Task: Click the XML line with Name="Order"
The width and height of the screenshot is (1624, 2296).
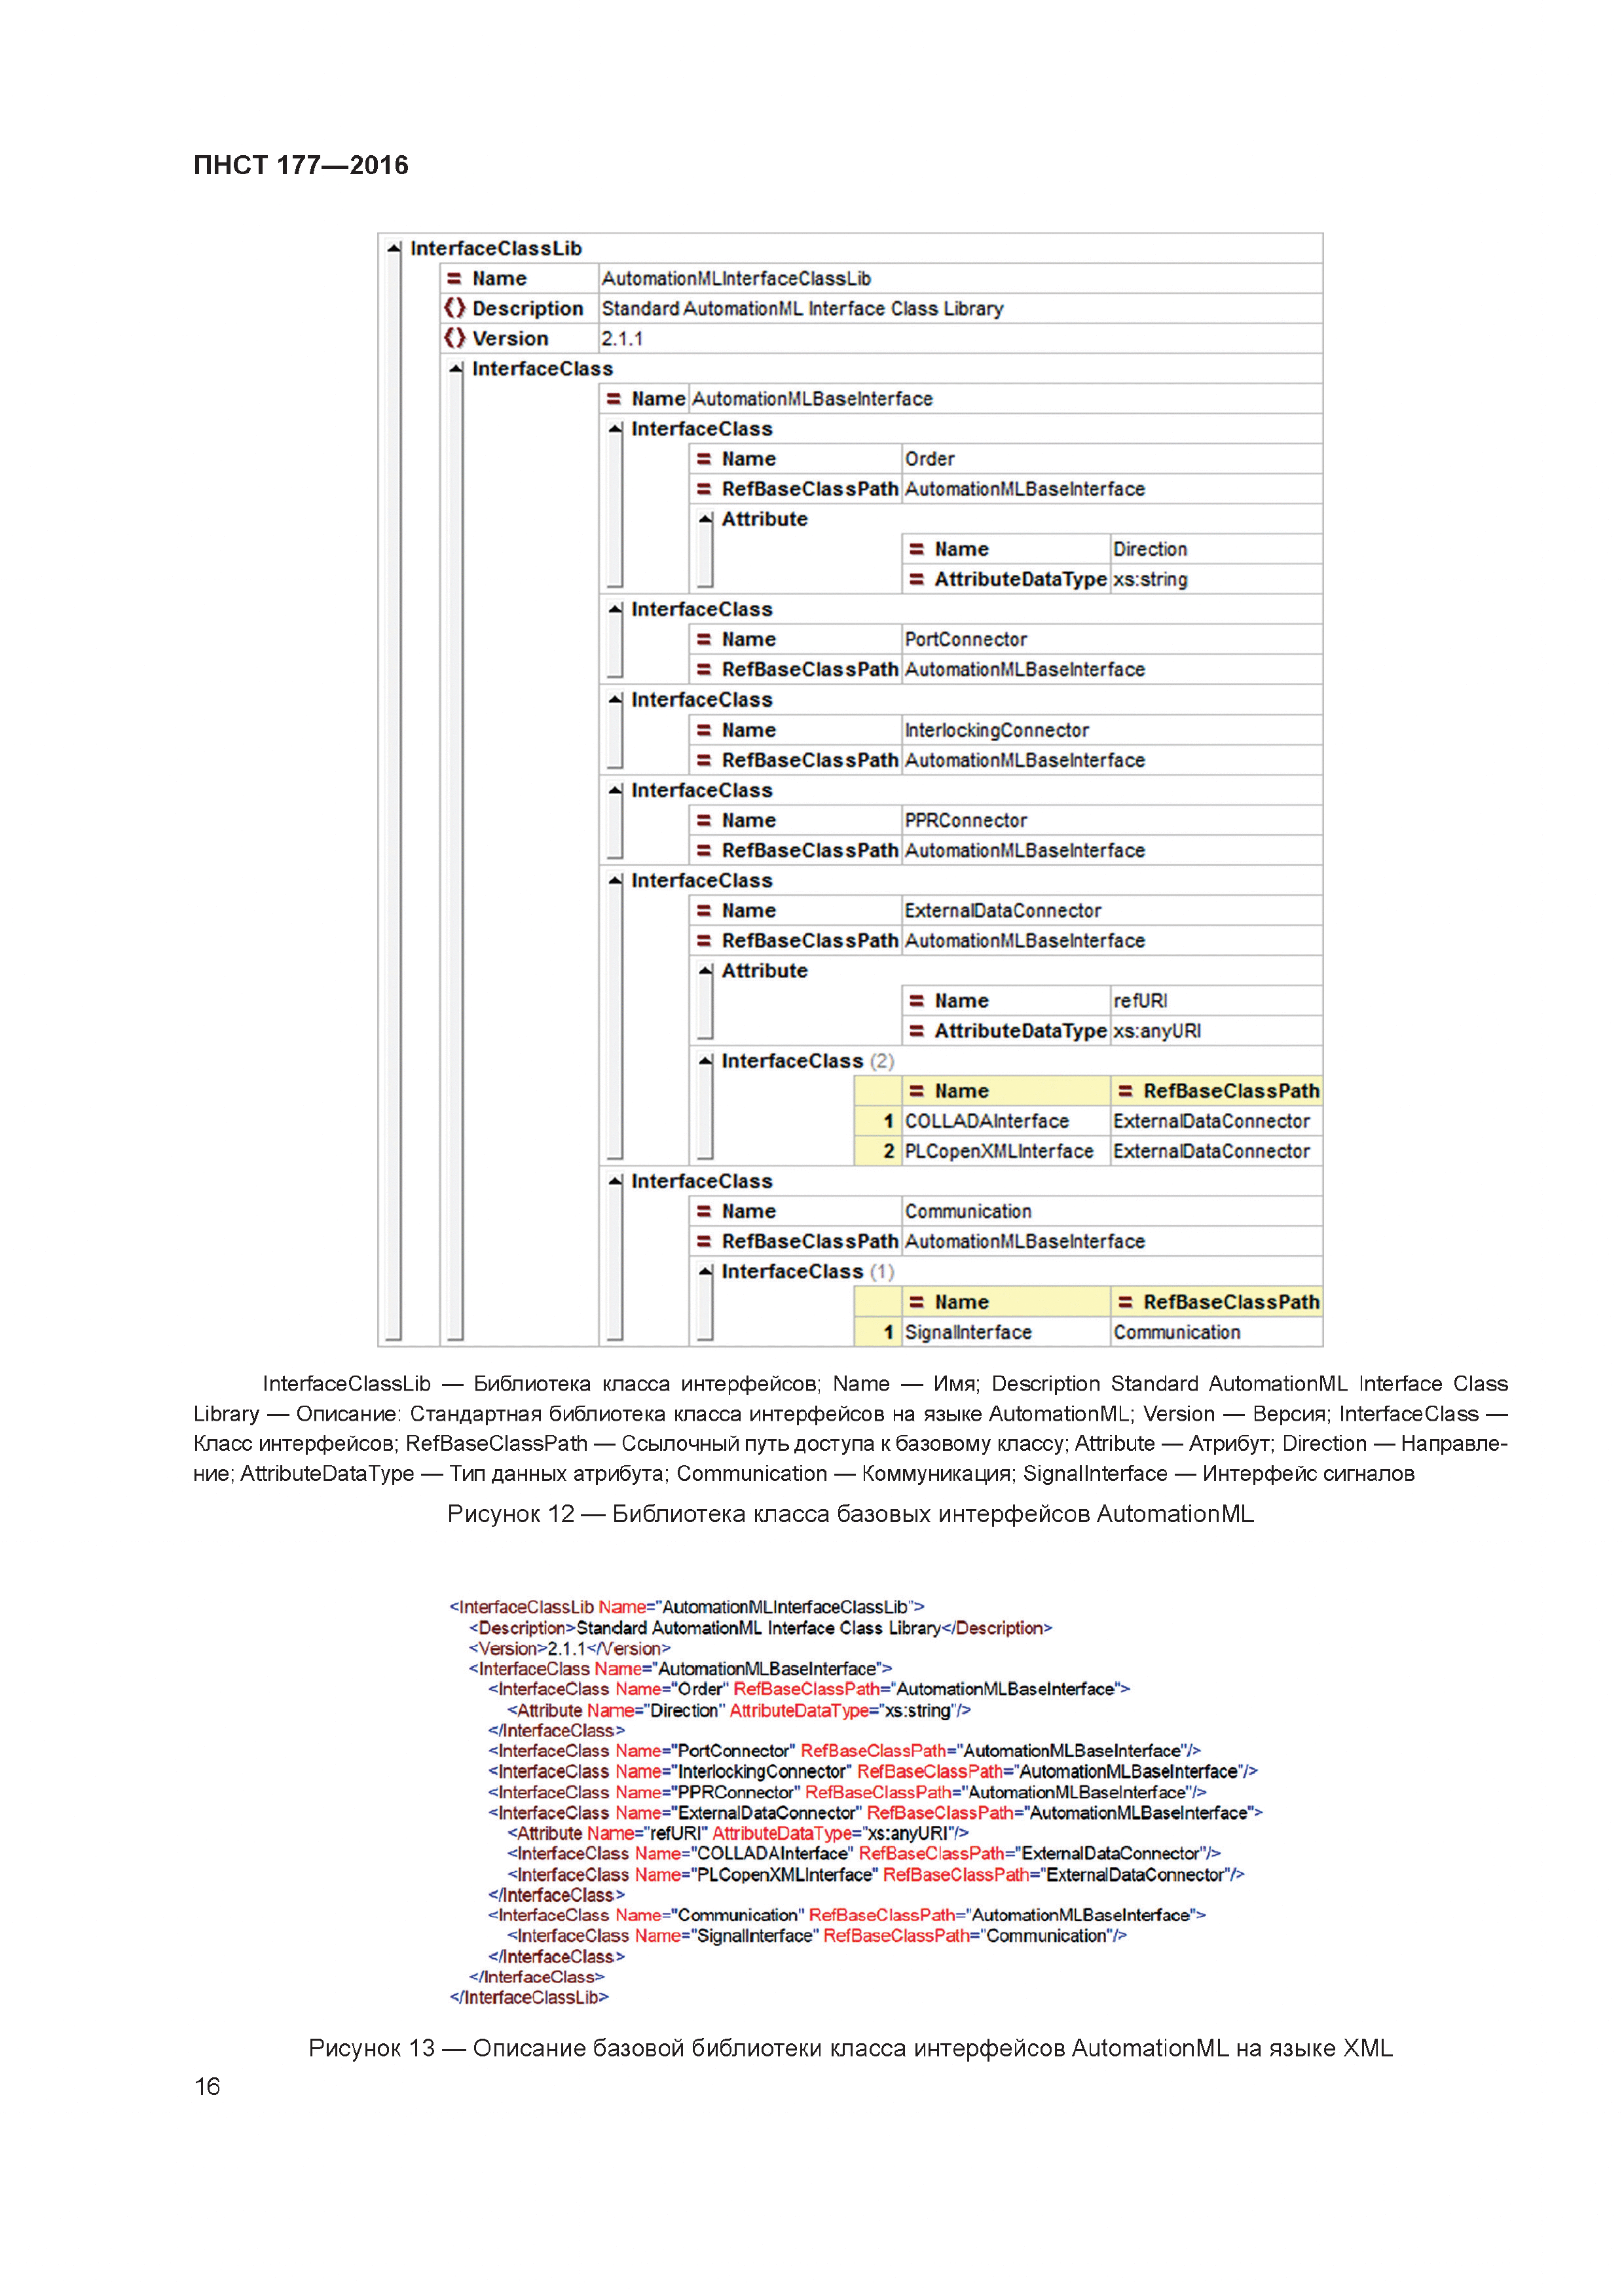Action: 809,1689
